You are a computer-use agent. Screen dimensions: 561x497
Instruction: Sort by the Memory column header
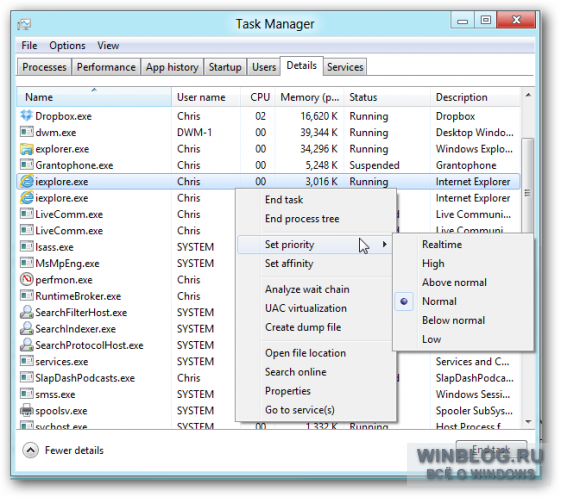tap(309, 97)
